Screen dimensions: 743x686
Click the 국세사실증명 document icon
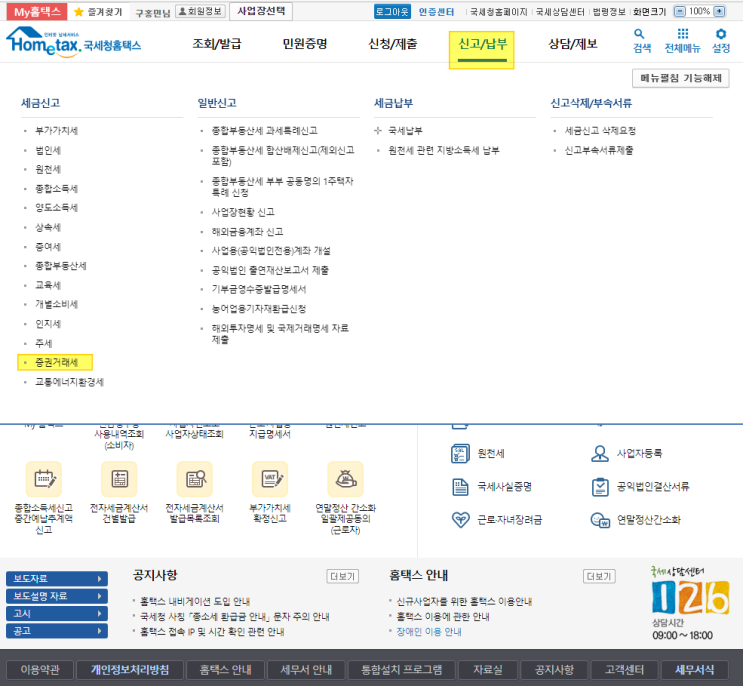click(460, 487)
